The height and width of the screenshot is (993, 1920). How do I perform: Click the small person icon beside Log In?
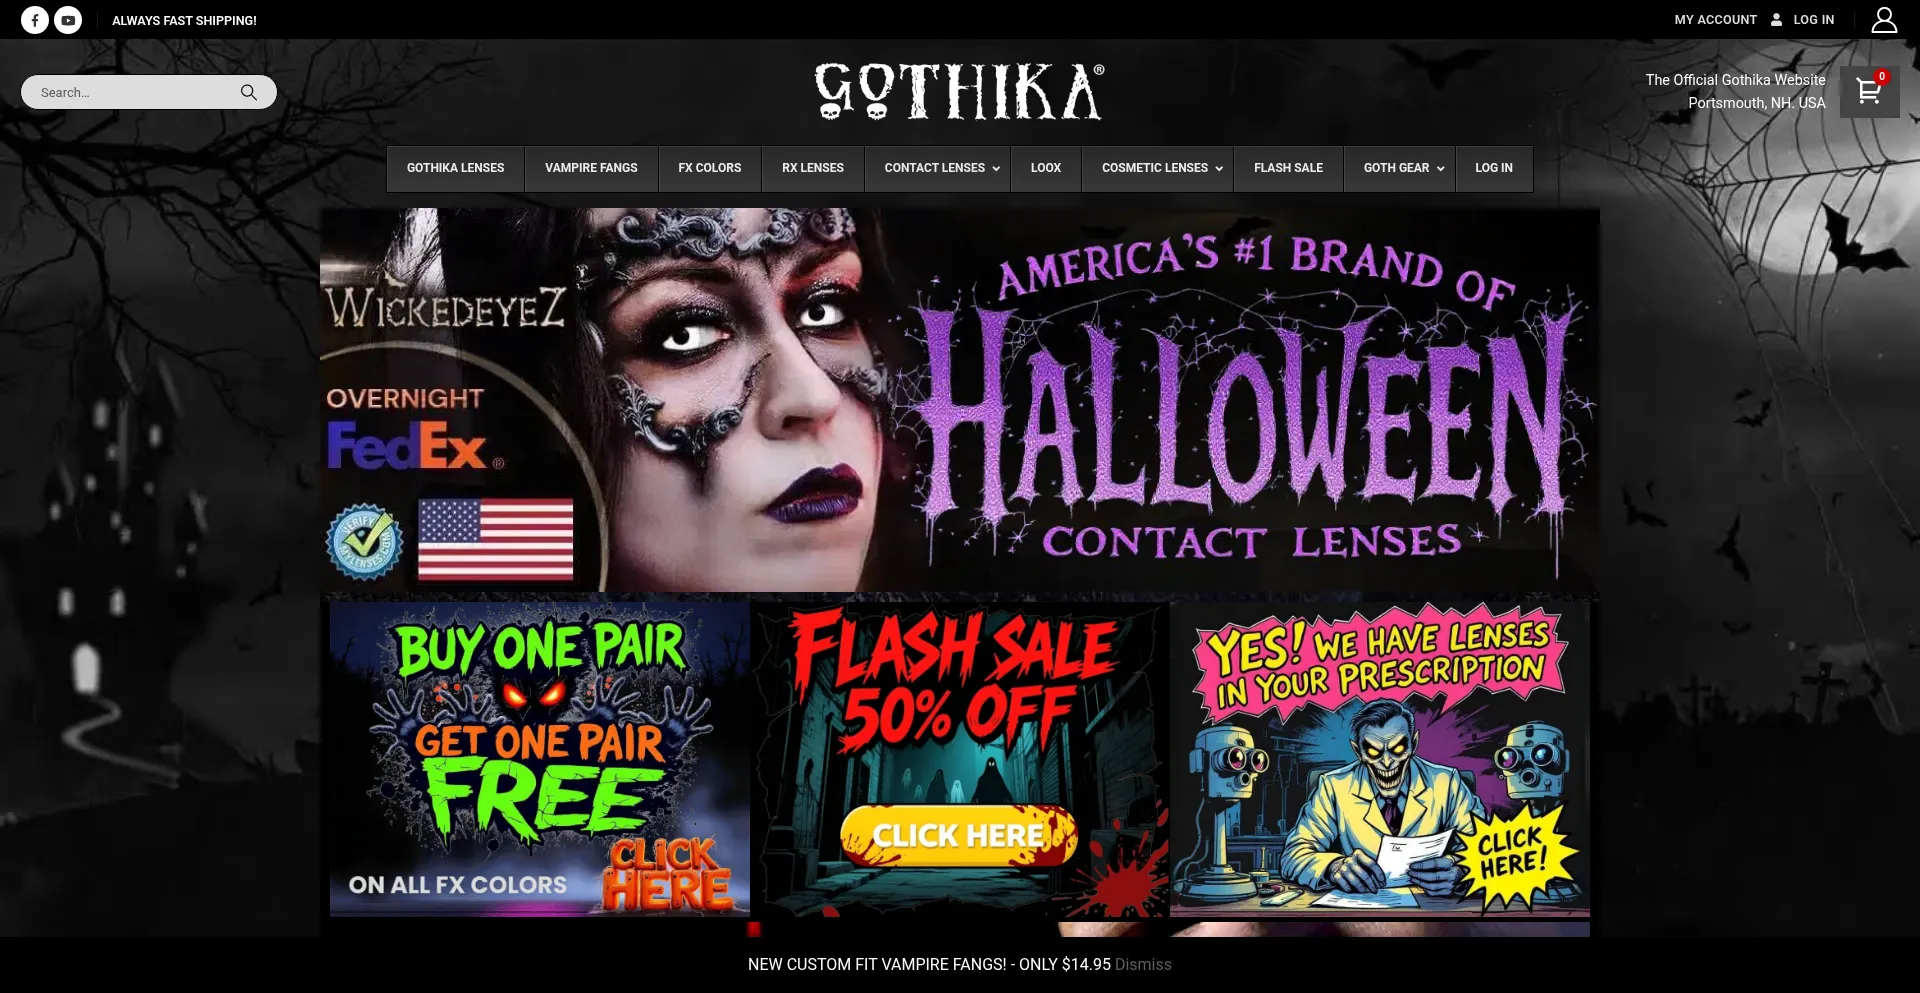[x=1776, y=20]
